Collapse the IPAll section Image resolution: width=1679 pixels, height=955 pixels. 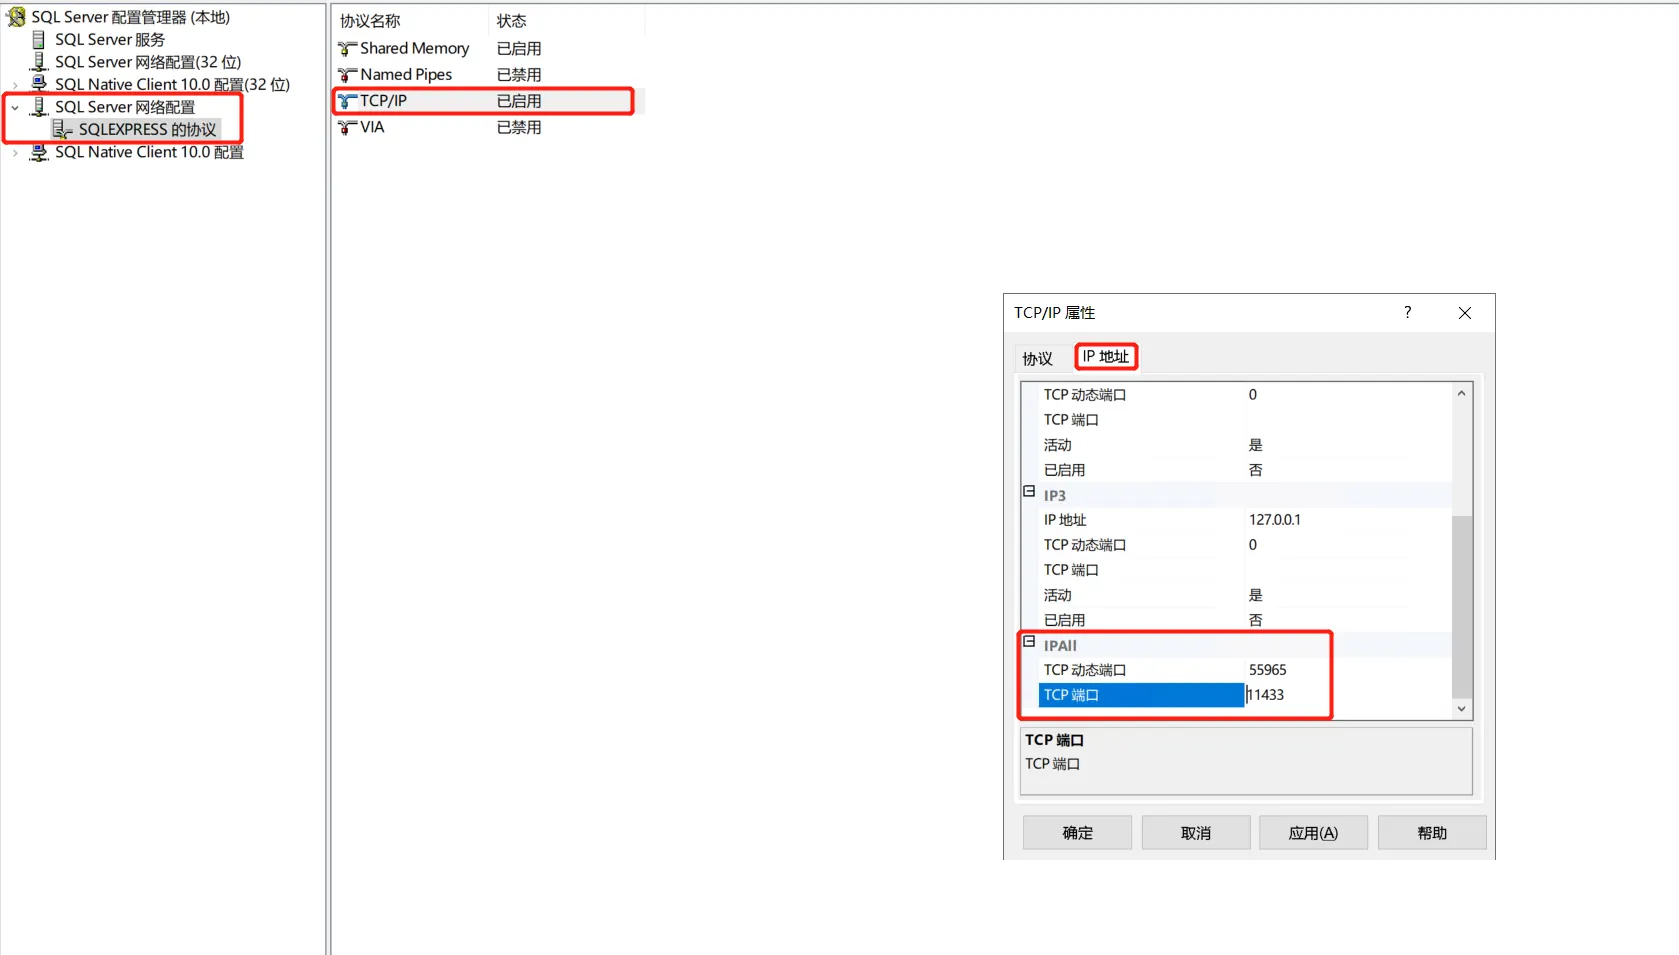1028,641
